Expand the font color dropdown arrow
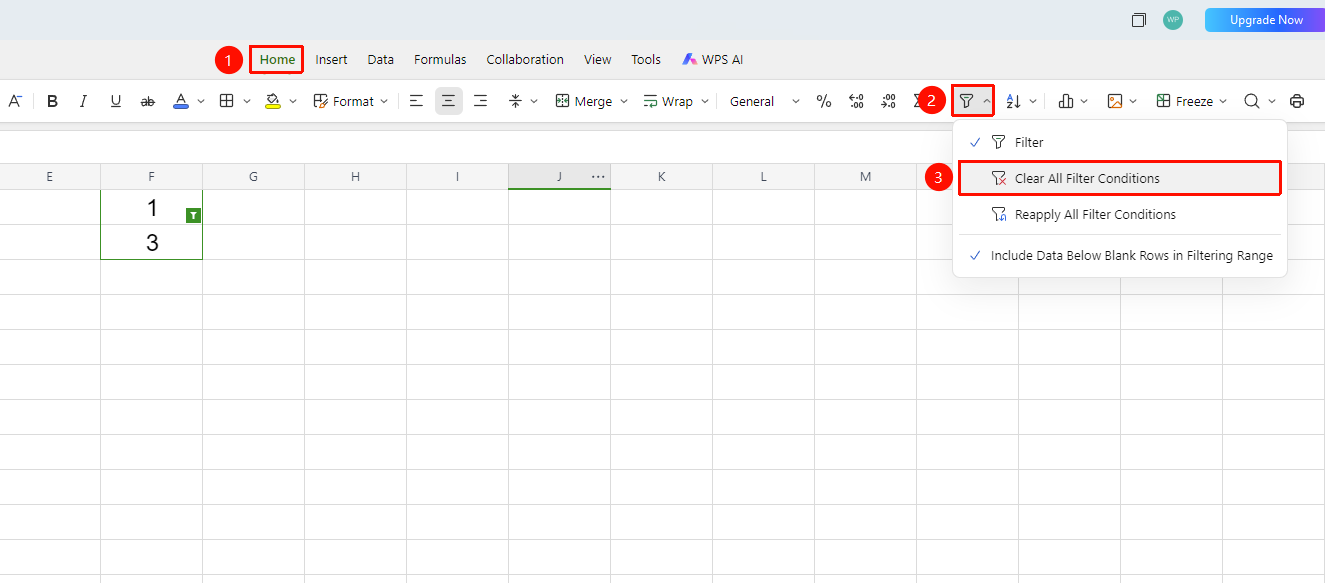 coord(201,101)
